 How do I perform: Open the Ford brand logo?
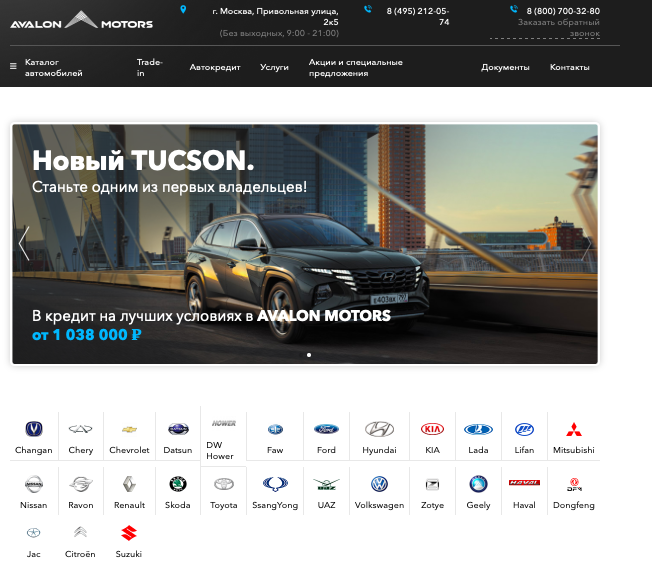[x=326, y=429]
